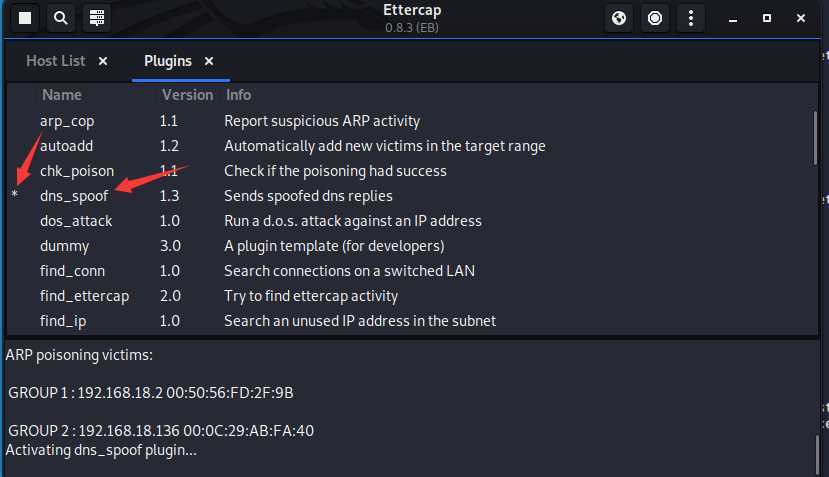Open the hosts list icon in the header bar
The height and width of the screenshot is (477, 829).
tap(97, 18)
